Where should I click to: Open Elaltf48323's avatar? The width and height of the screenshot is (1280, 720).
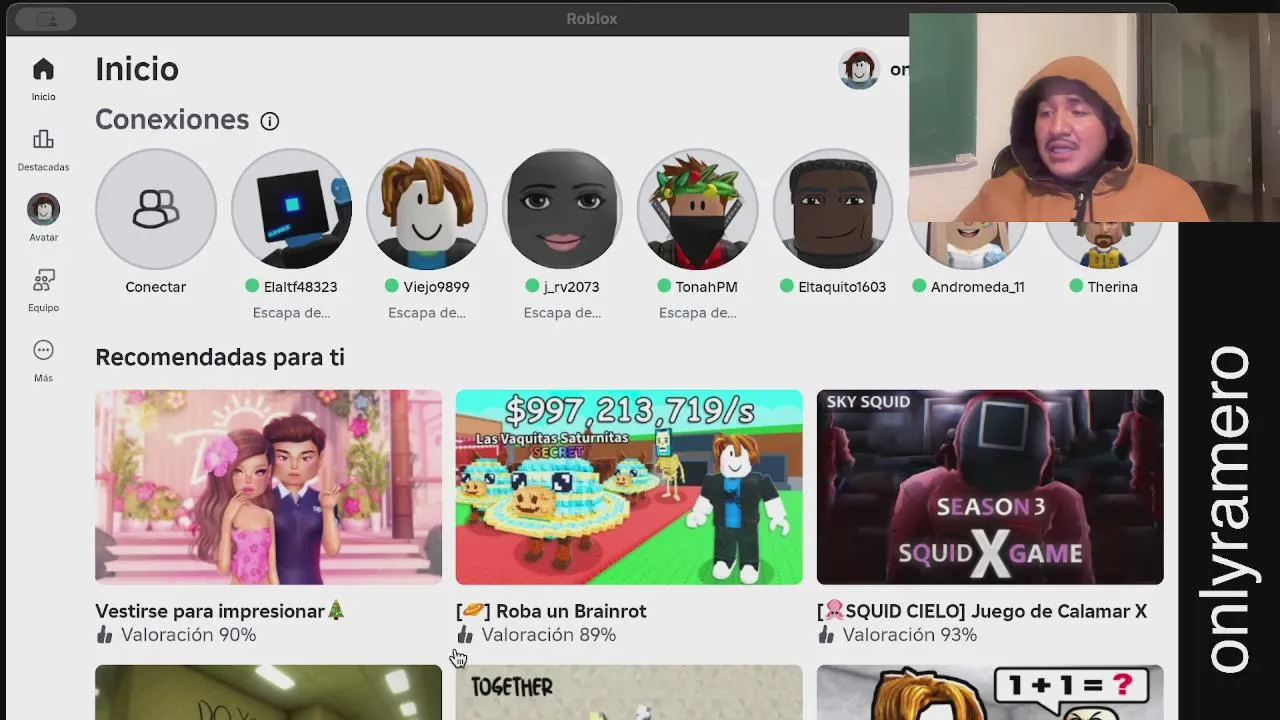292,209
